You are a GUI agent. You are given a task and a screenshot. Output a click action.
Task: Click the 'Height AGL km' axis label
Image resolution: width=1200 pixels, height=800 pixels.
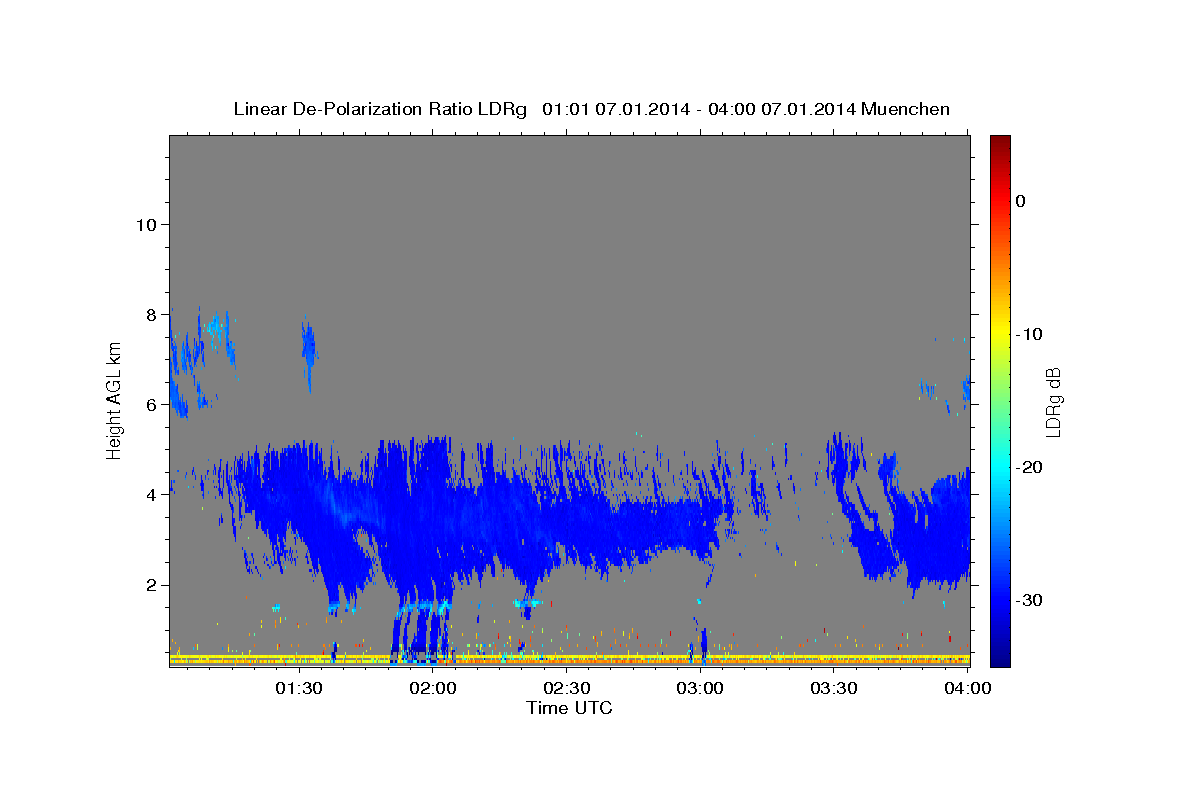coord(114,399)
